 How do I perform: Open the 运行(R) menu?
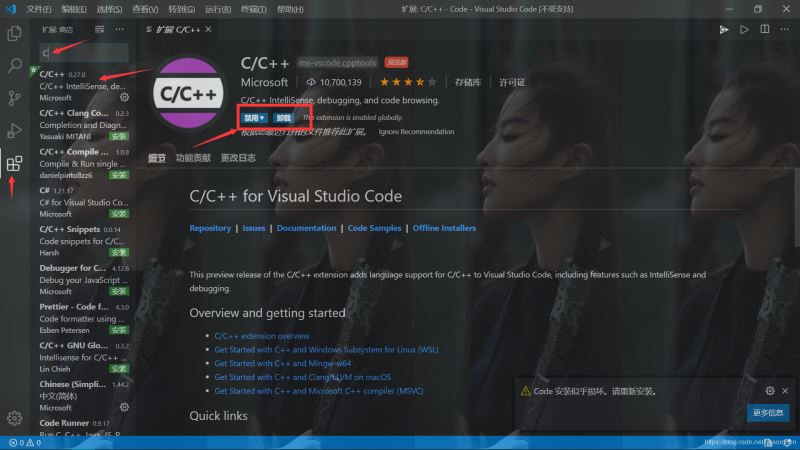(x=218, y=9)
